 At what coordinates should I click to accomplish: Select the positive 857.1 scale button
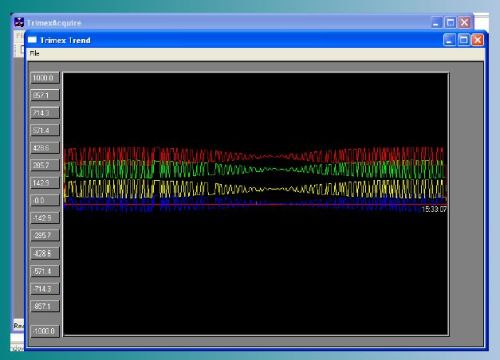[45, 95]
